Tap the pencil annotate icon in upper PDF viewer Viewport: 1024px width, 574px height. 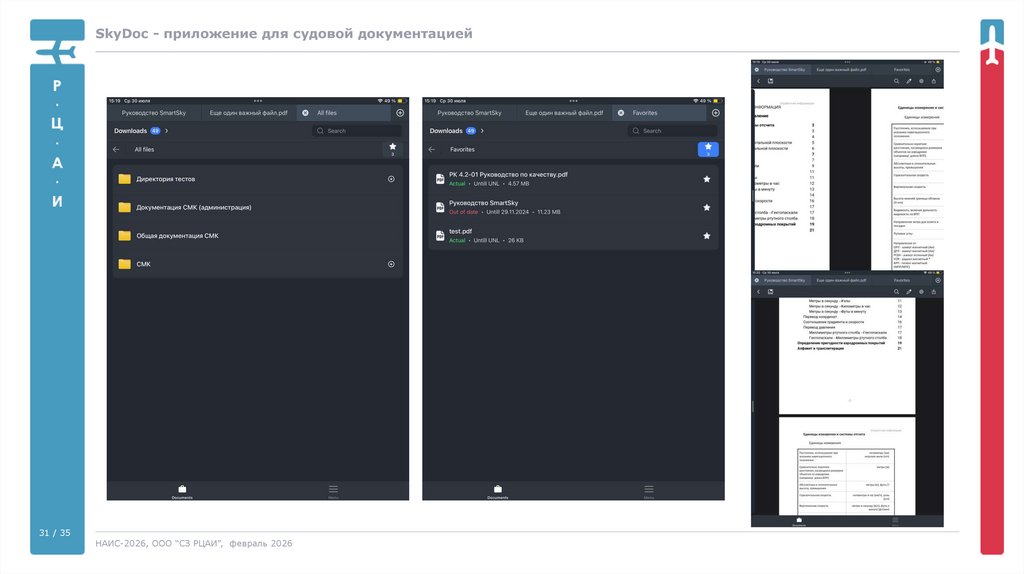click(908, 81)
